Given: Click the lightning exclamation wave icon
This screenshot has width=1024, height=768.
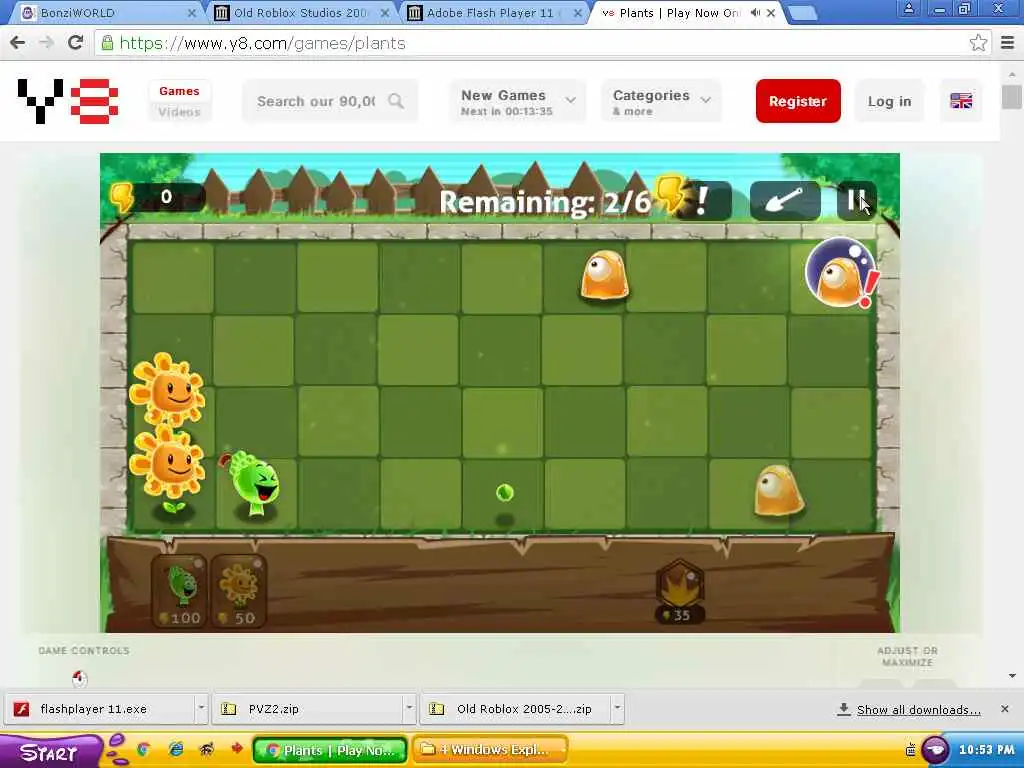Looking at the screenshot, I should pyautogui.click(x=692, y=199).
